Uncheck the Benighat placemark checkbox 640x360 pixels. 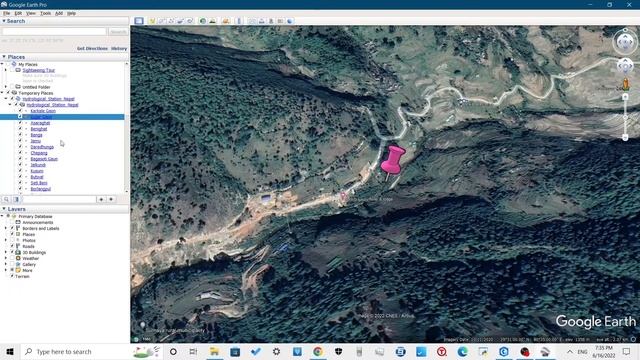point(20,129)
